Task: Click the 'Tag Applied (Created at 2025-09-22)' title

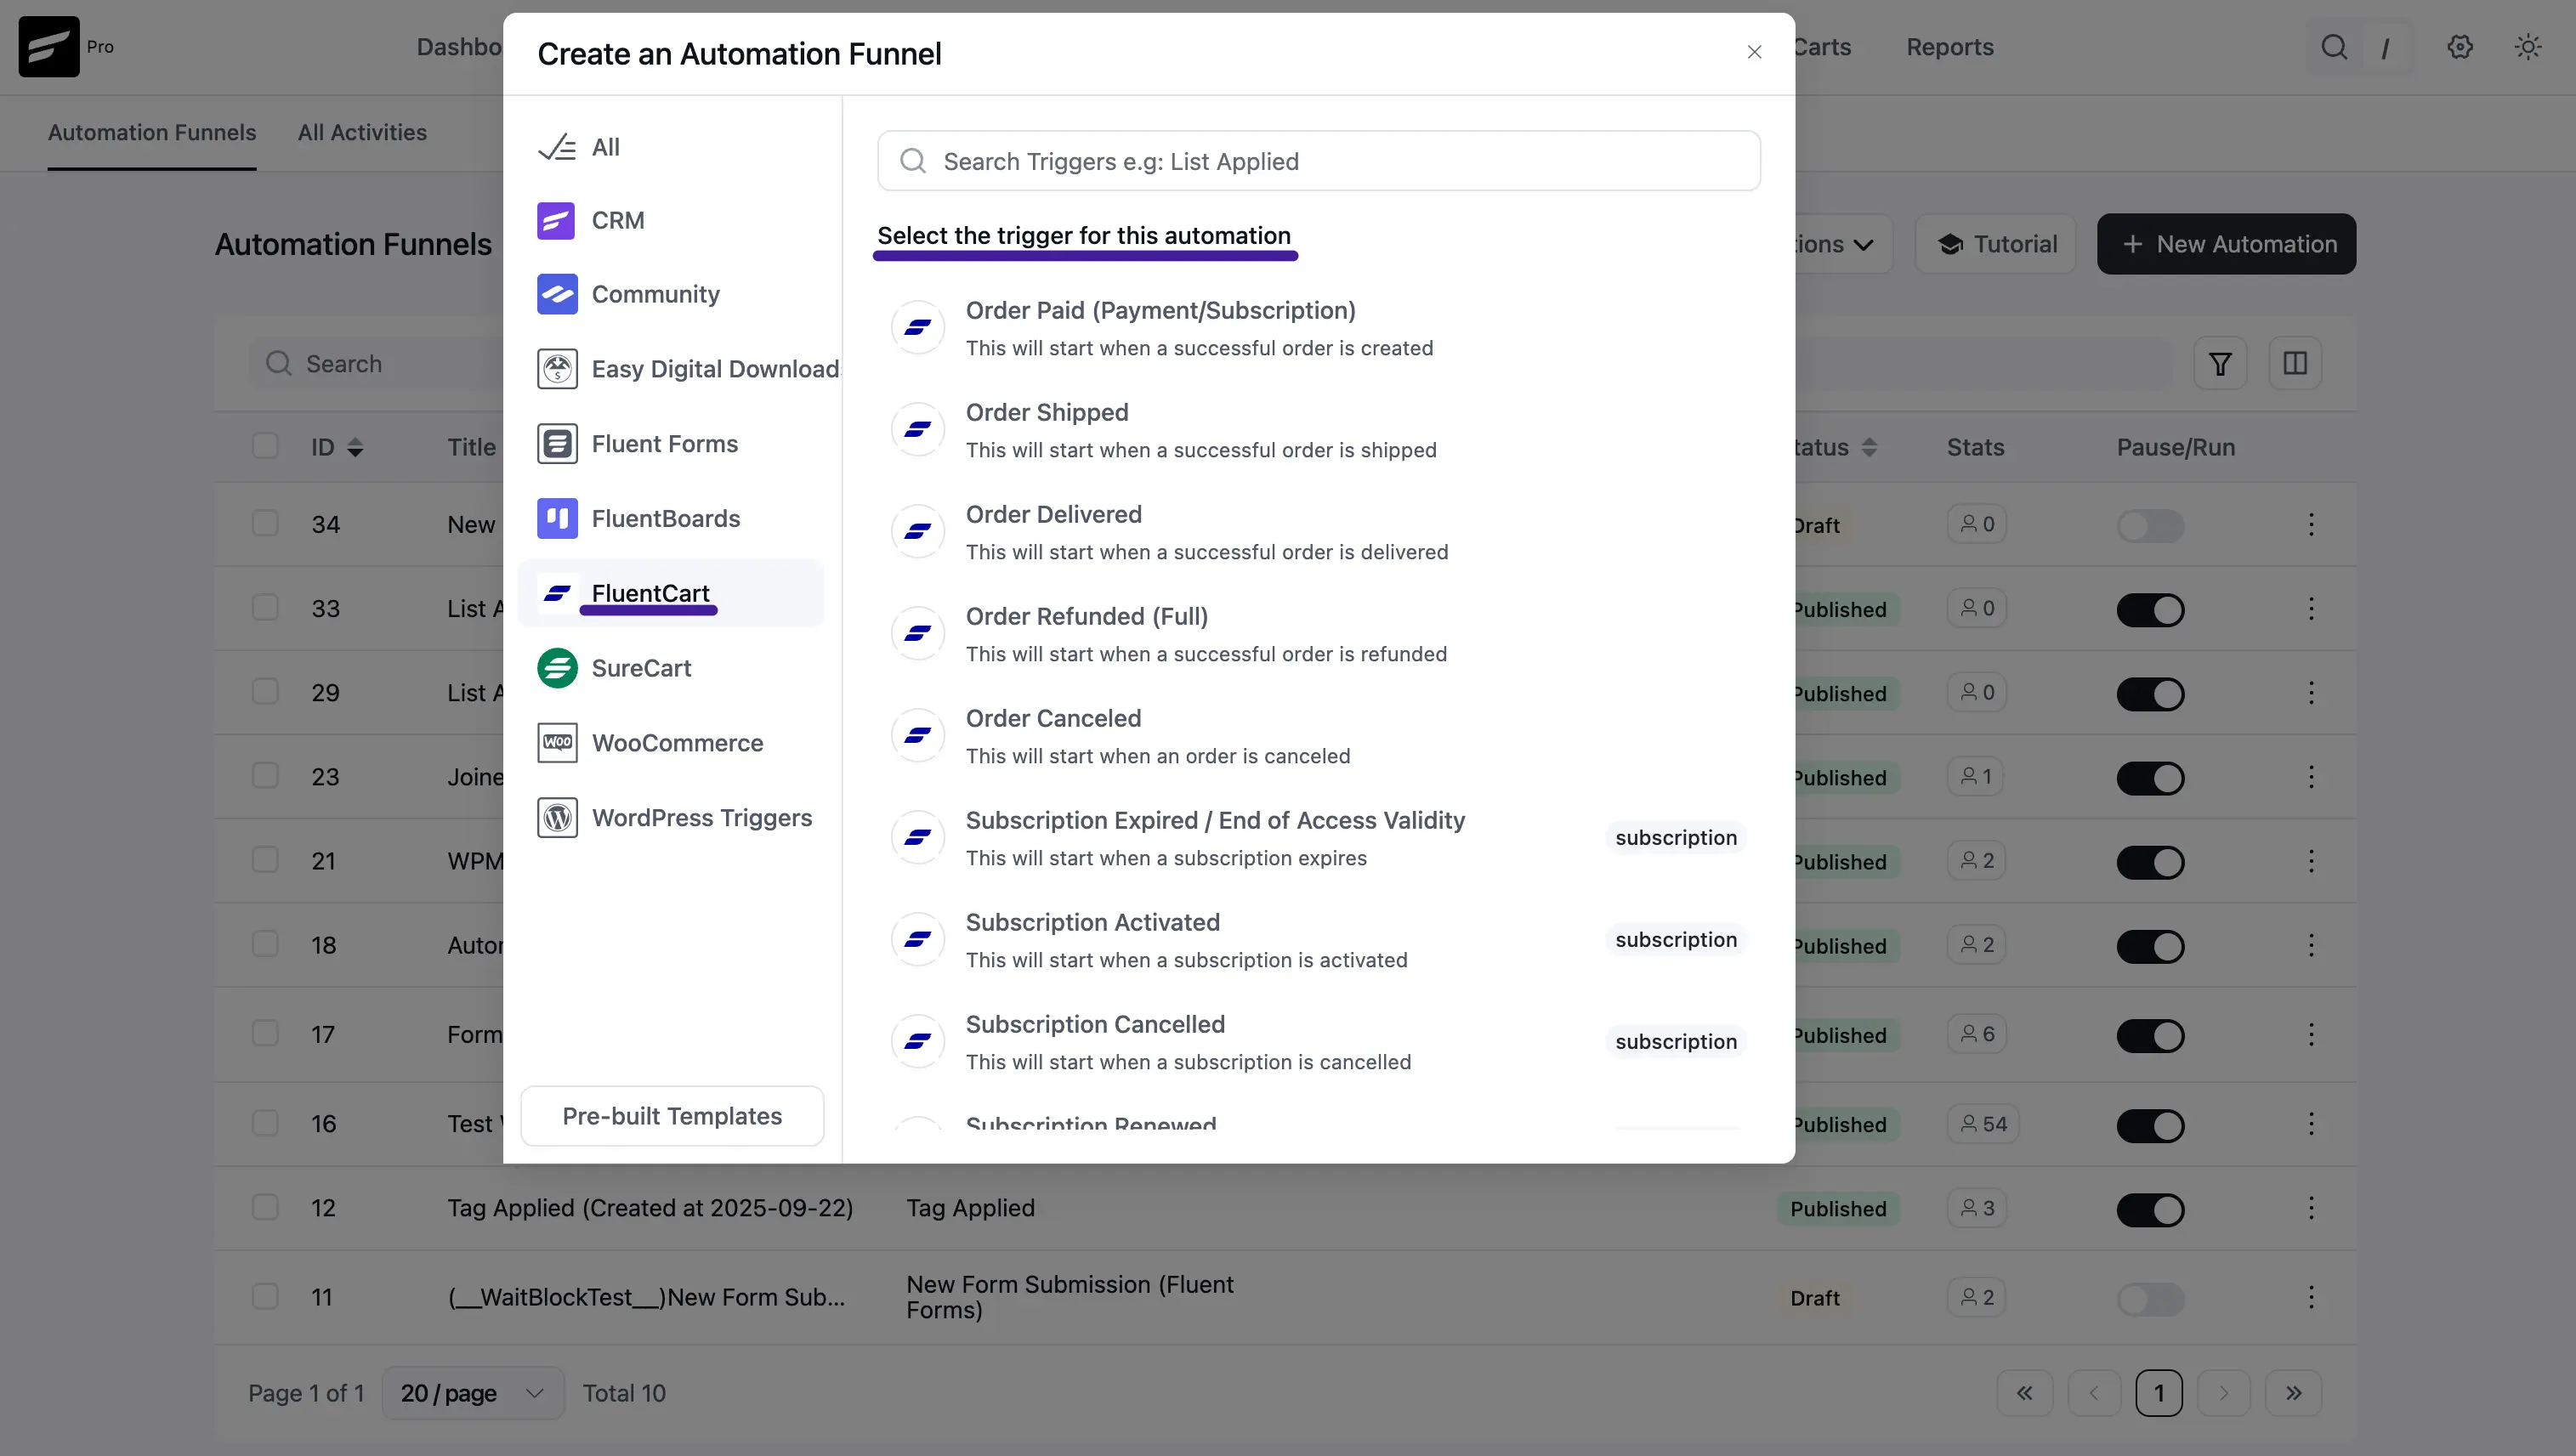Action: (650, 1208)
